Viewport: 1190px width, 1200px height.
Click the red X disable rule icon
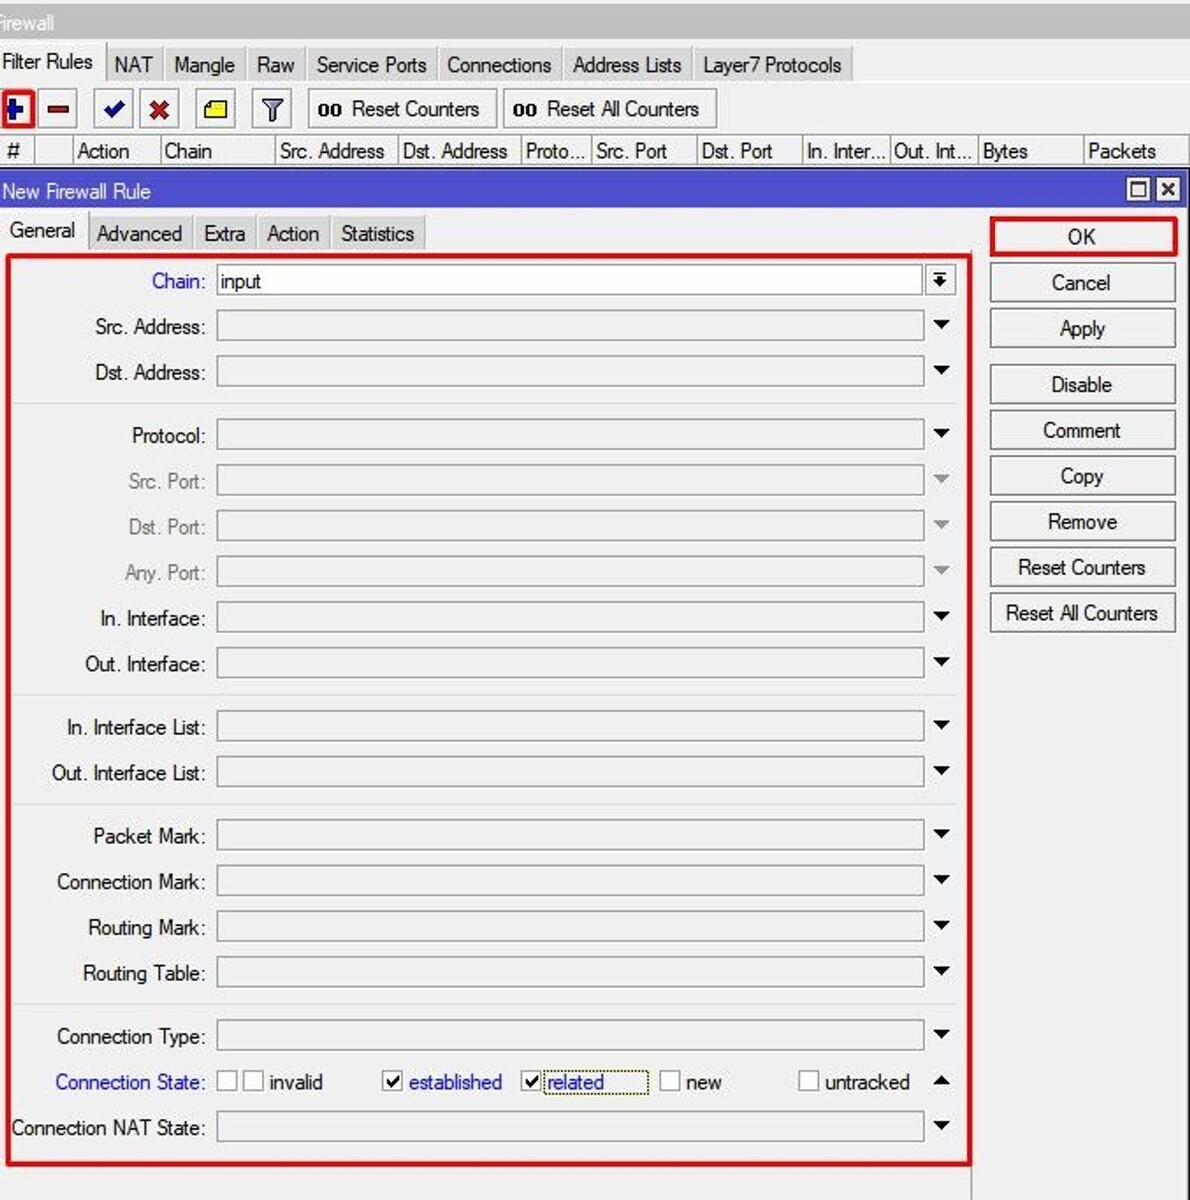(x=159, y=109)
